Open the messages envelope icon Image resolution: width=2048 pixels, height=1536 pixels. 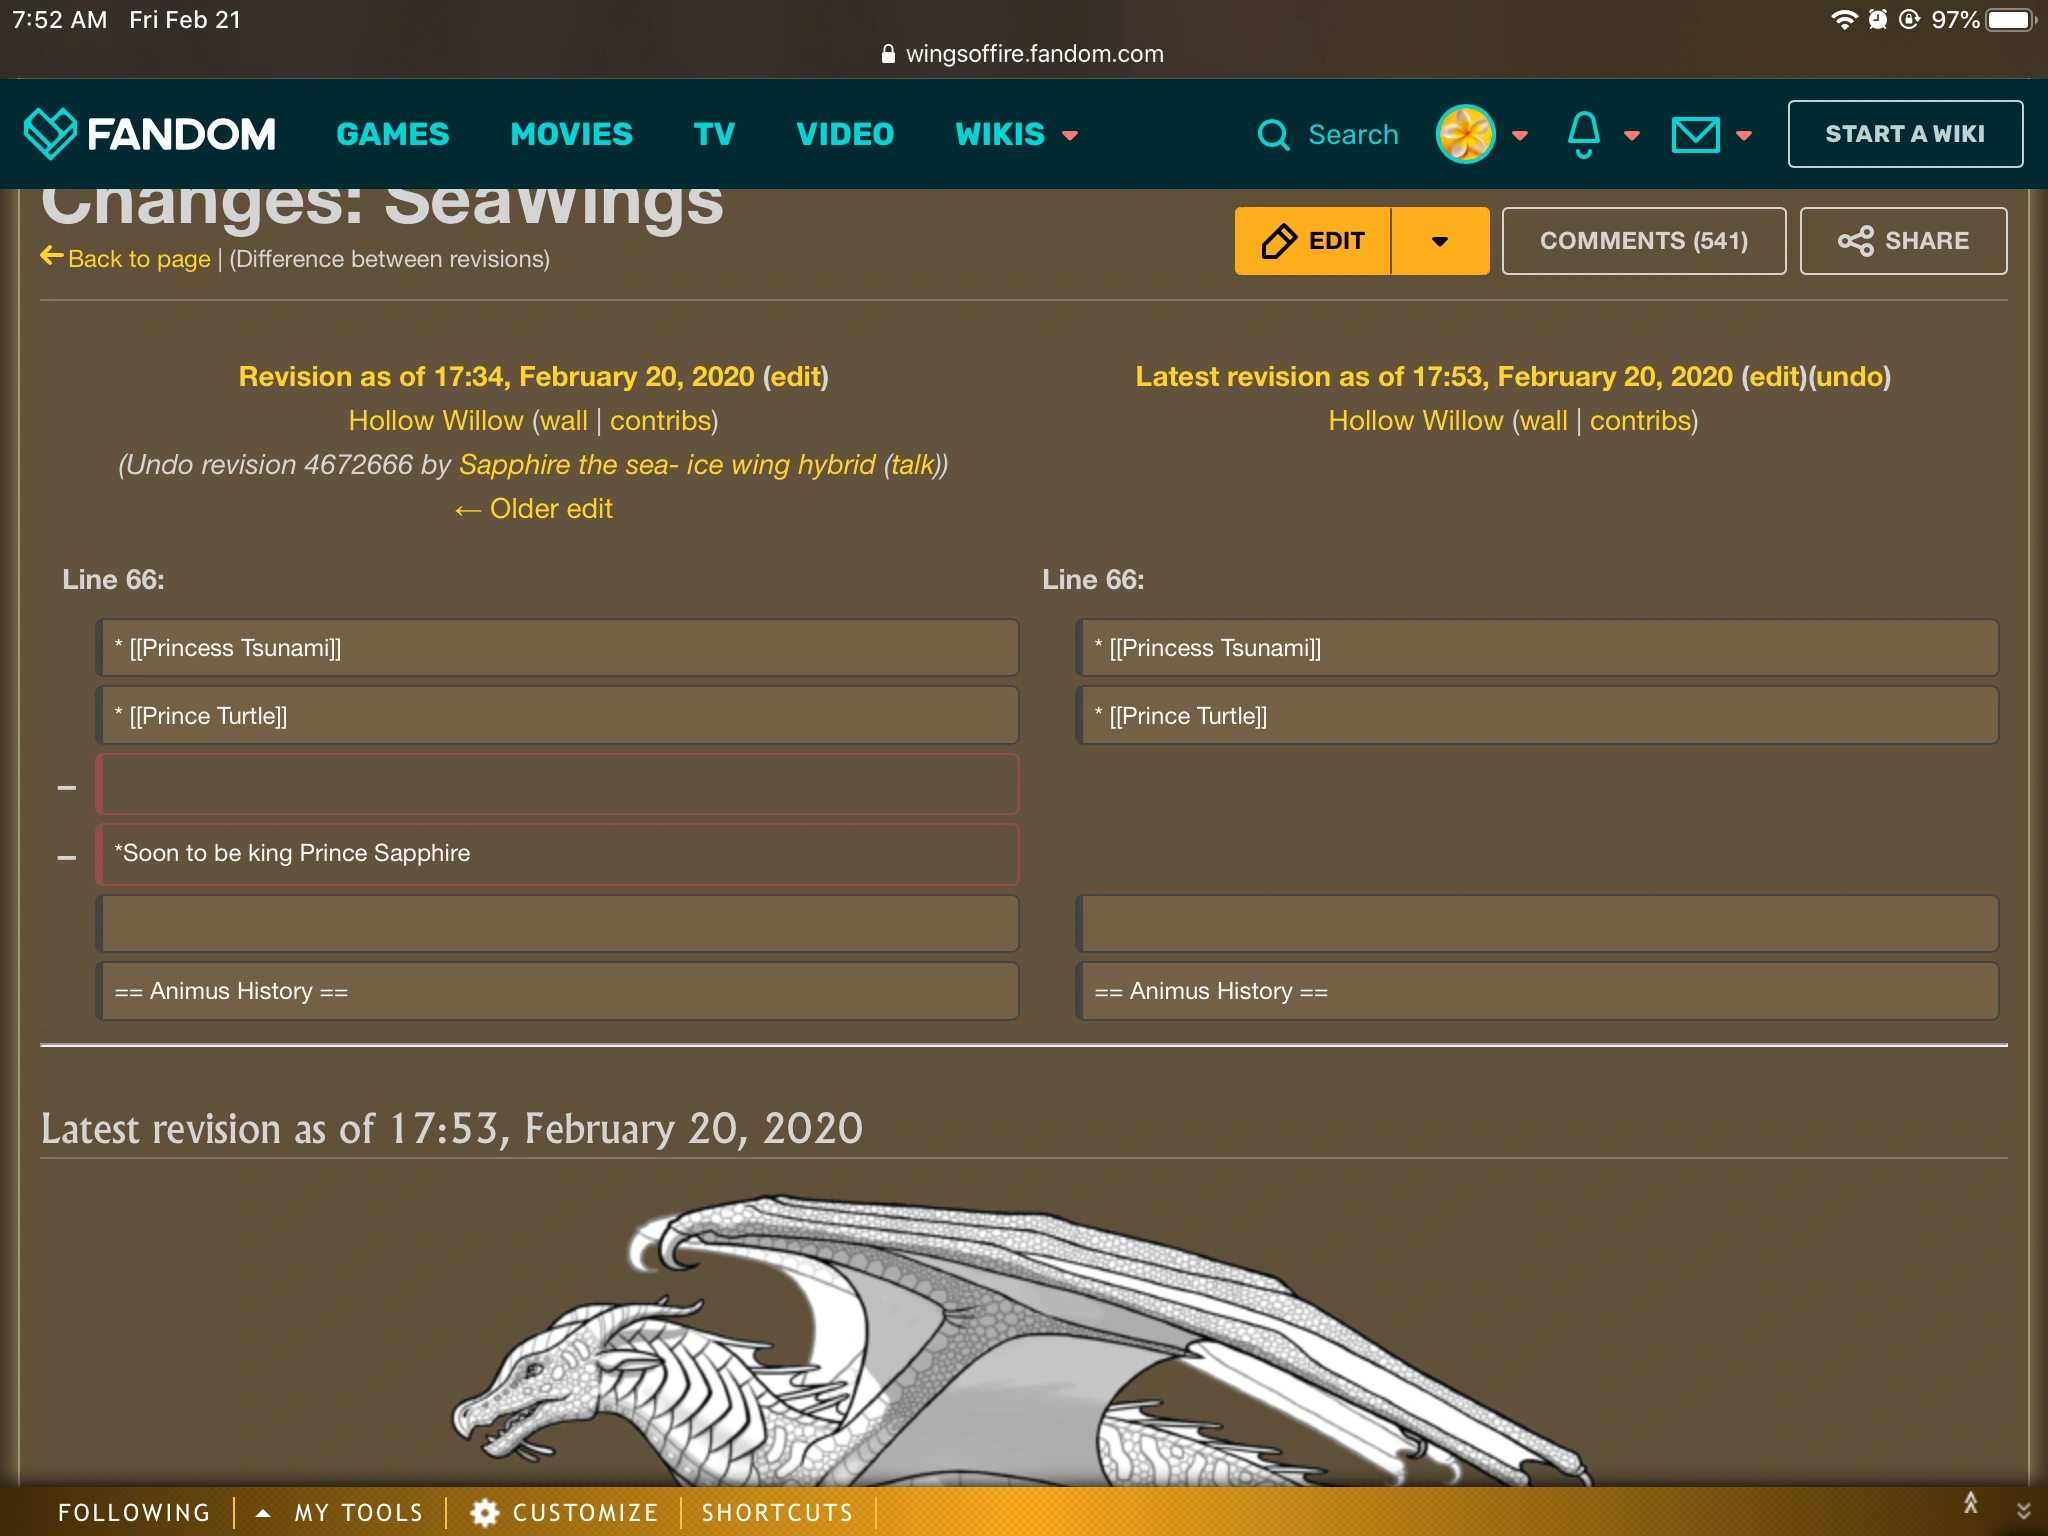click(x=1695, y=134)
